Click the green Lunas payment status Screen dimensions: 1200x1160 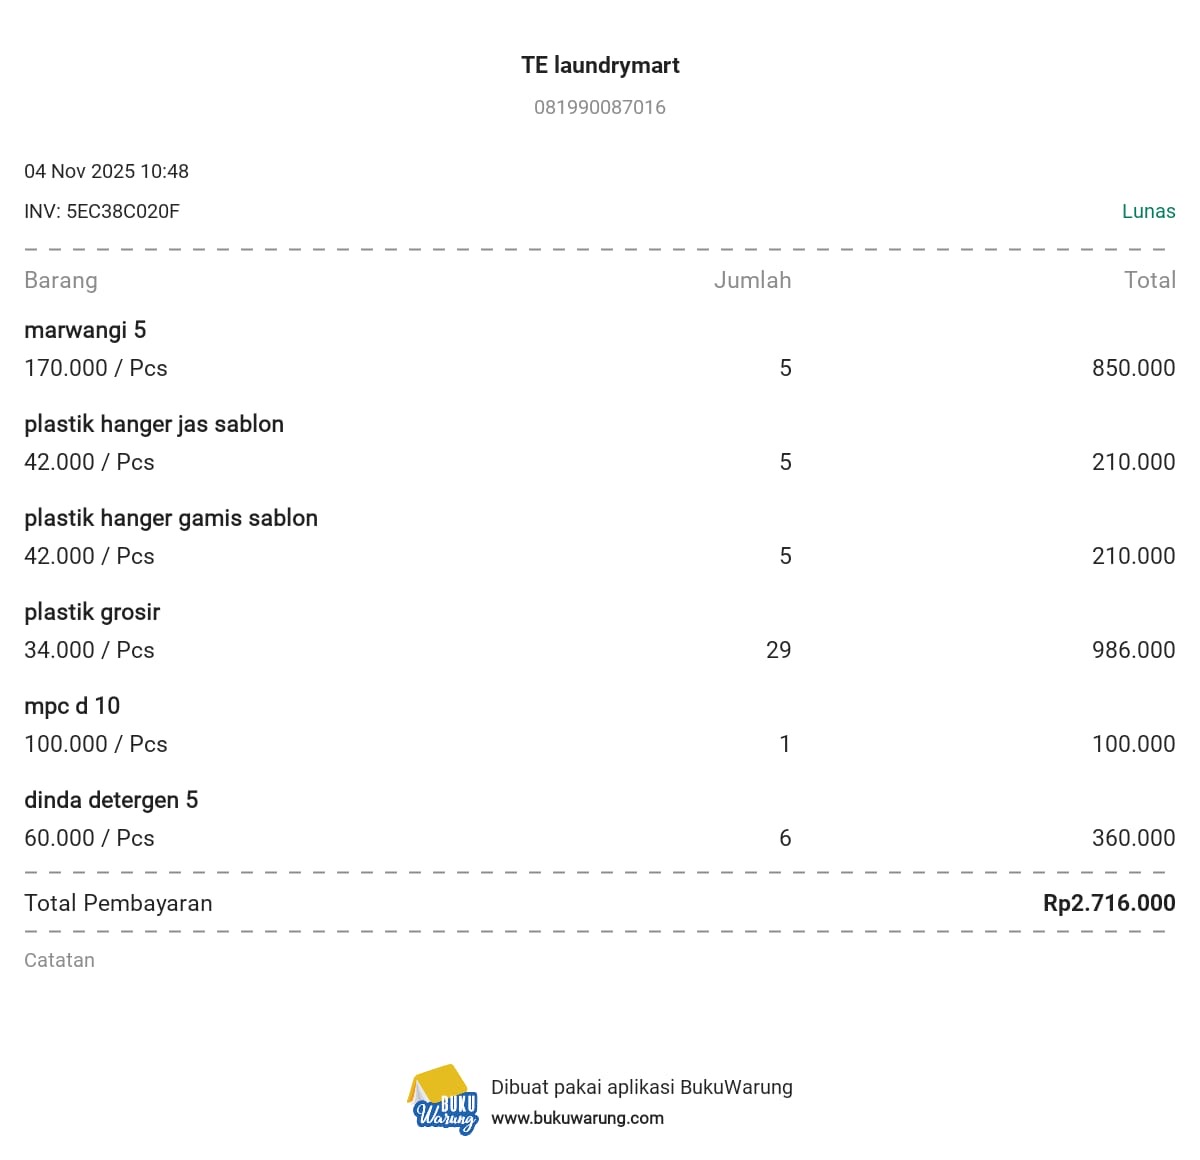click(x=1148, y=211)
